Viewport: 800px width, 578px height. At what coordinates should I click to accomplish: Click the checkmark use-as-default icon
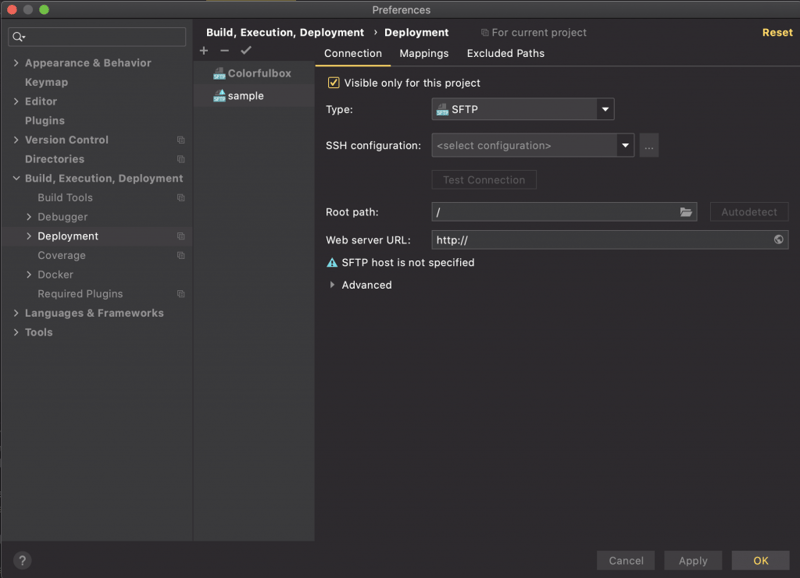246,51
